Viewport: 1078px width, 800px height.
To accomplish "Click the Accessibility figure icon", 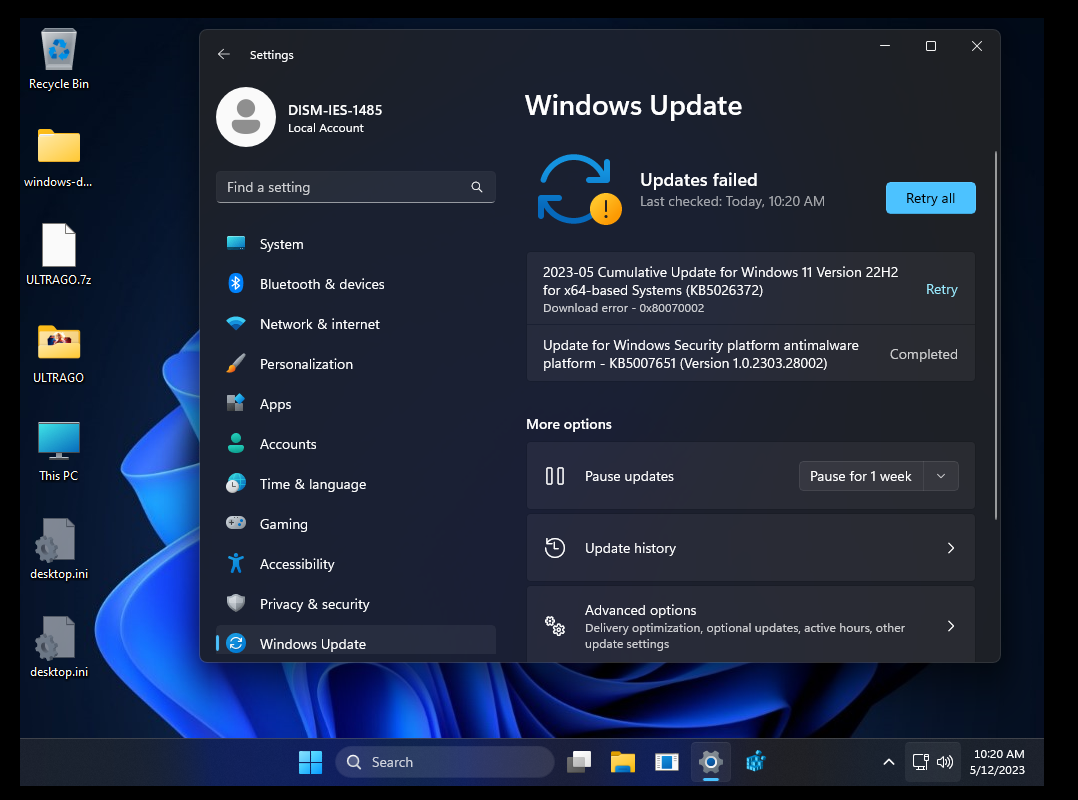I will coord(236,563).
